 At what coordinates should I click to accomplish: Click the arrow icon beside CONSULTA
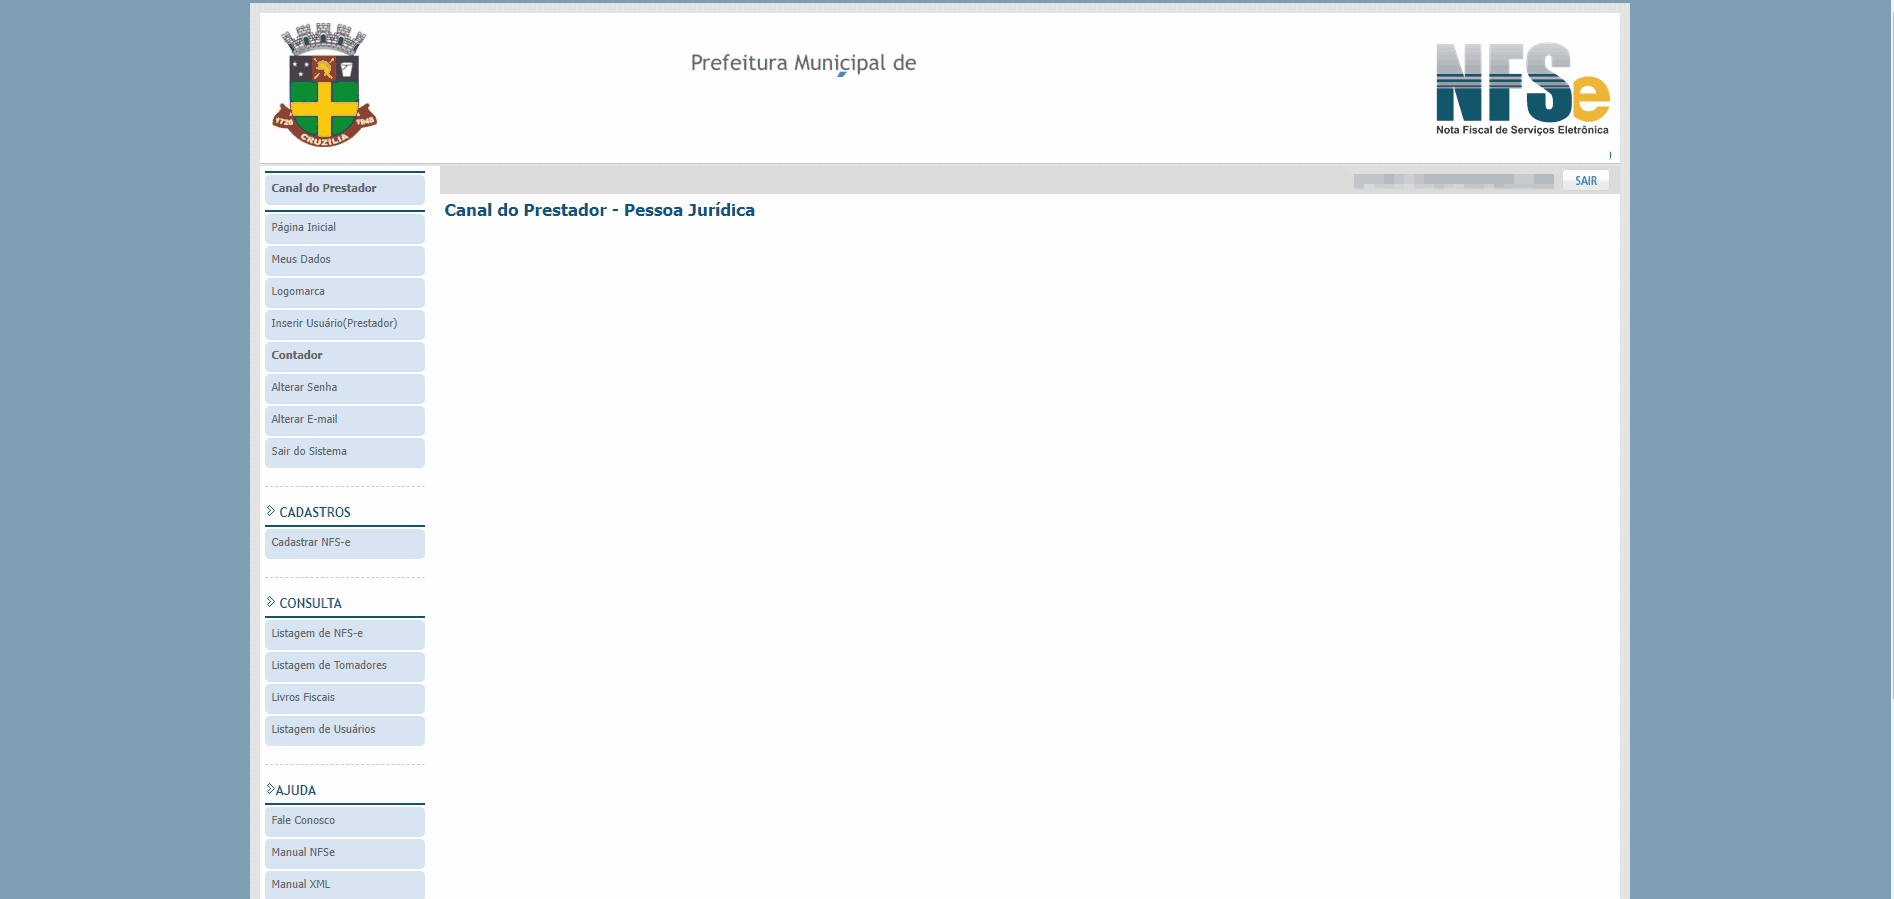270,602
